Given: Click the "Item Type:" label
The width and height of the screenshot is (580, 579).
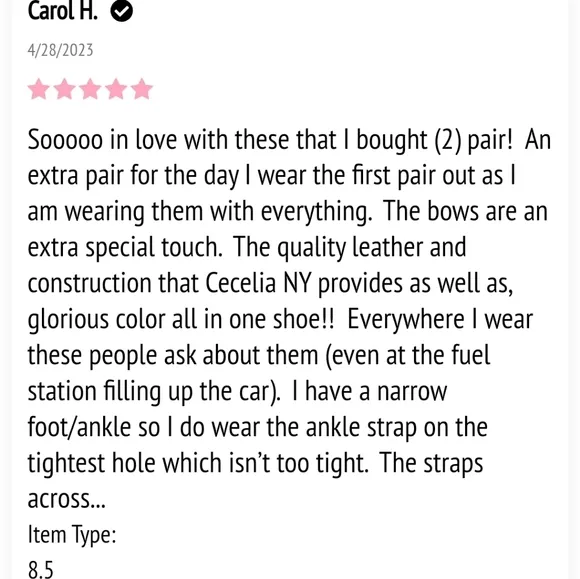Looking at the screenshot, I should [x=72, y=535].
